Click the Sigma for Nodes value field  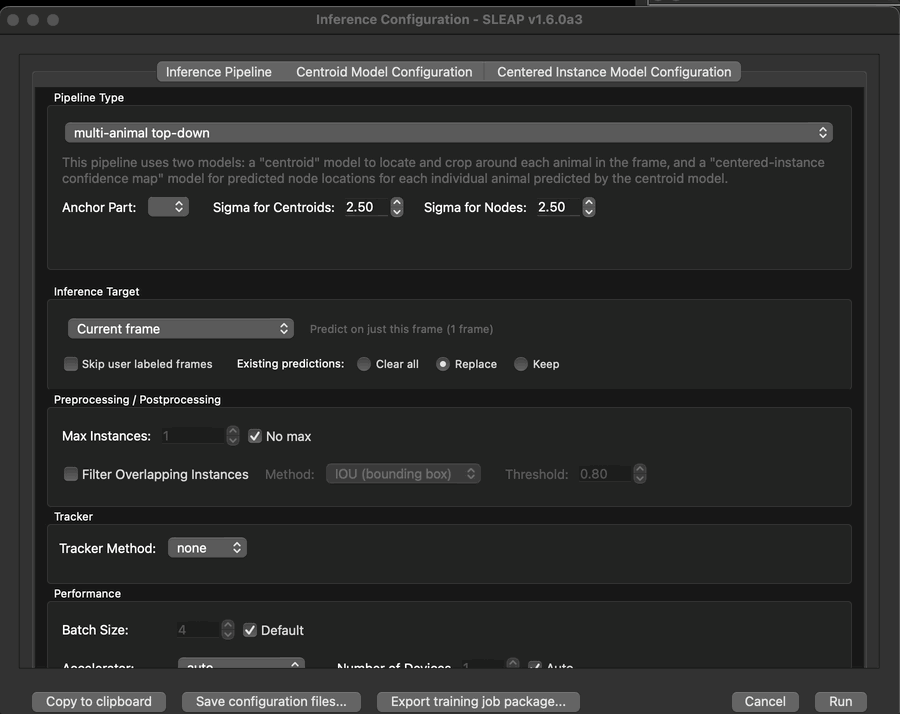[558, 207]
